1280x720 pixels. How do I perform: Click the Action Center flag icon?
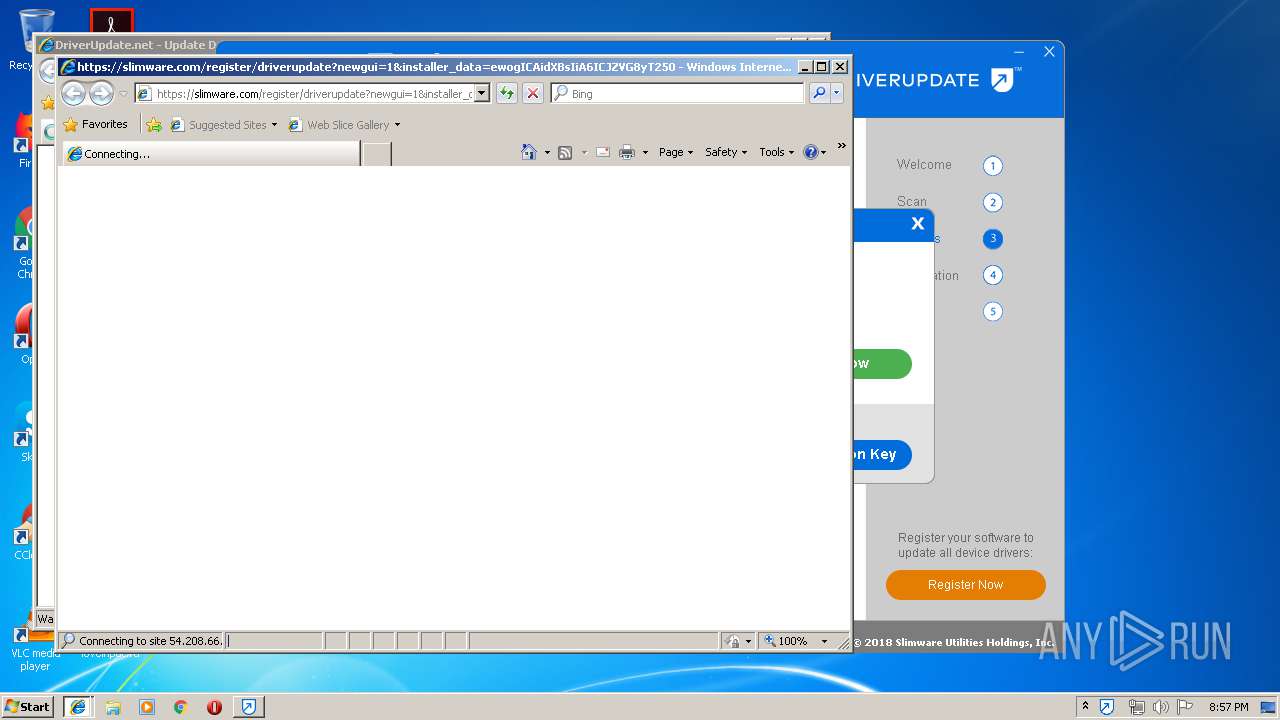(1185, 707)
